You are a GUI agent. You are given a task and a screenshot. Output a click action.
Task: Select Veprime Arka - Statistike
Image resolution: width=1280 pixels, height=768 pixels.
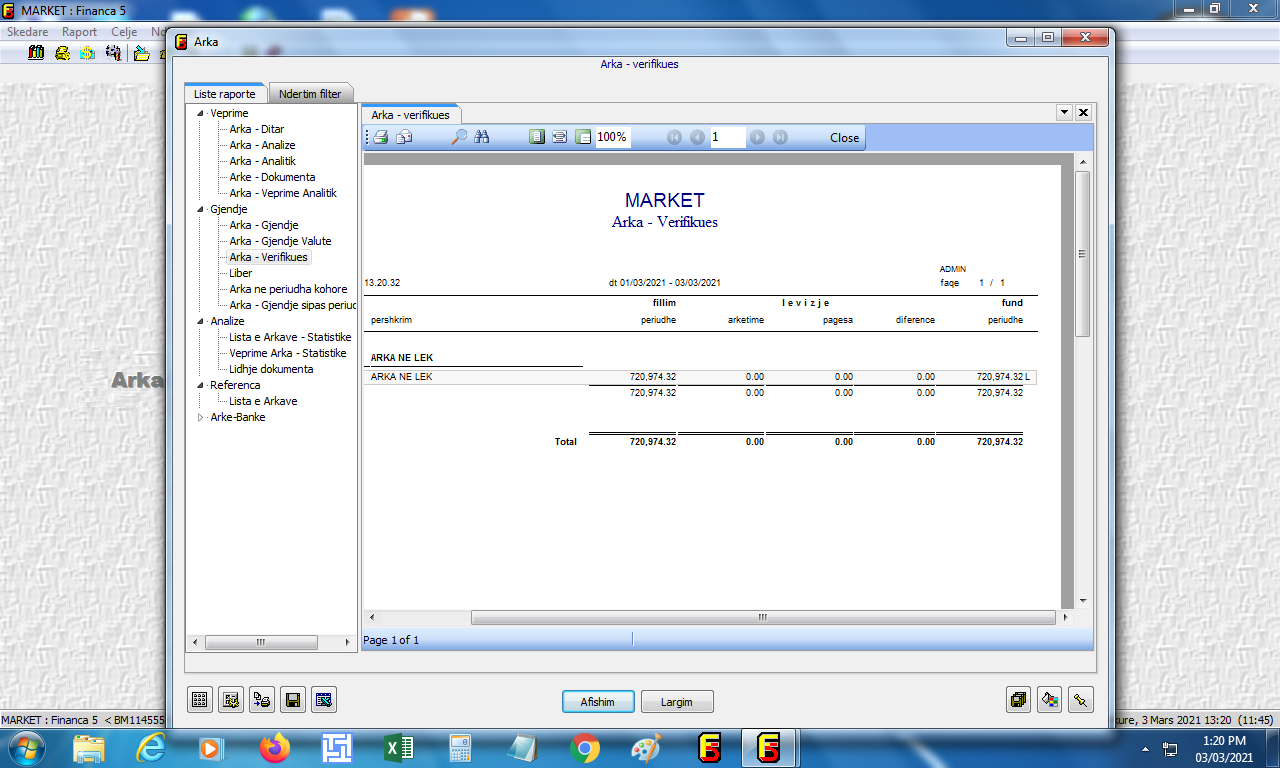288,353
